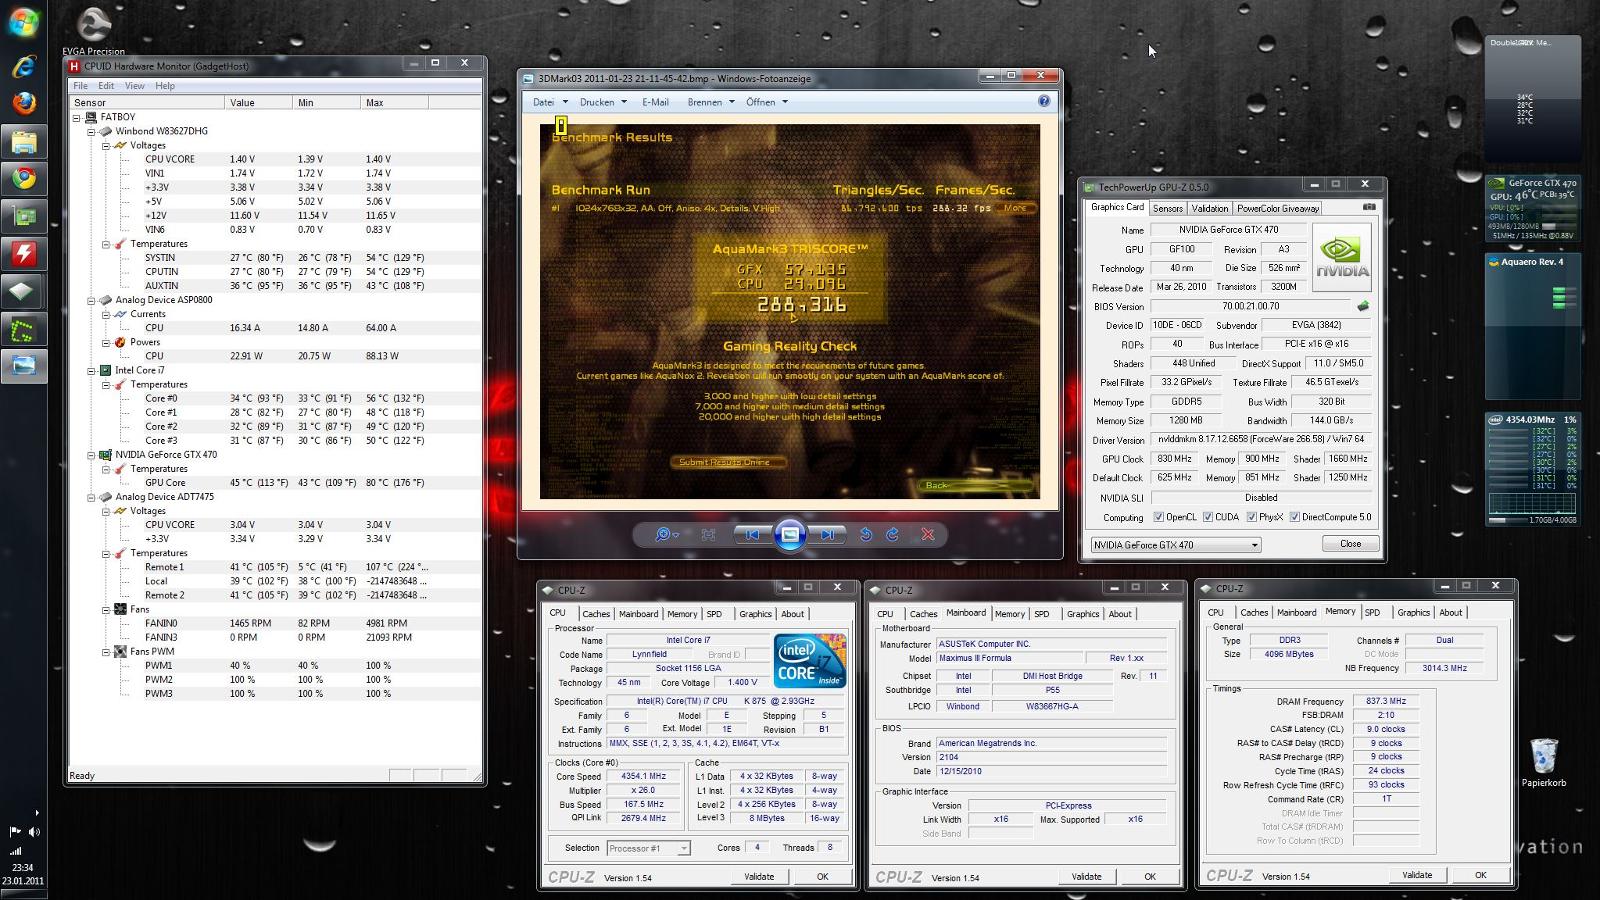Screen dimensions: 1600x900
Task: Open the Brennen dropdown menu
Action: tap(711, 102)
